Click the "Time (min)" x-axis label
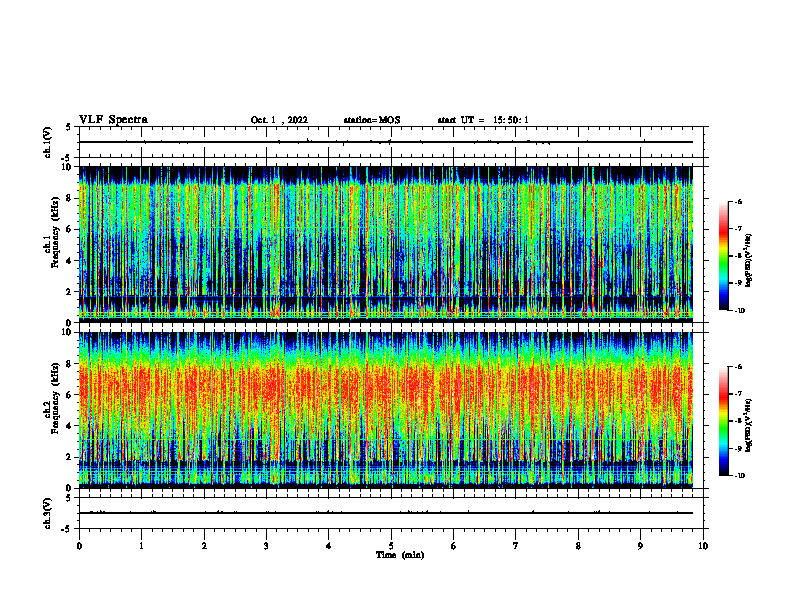 coord(400,555)
